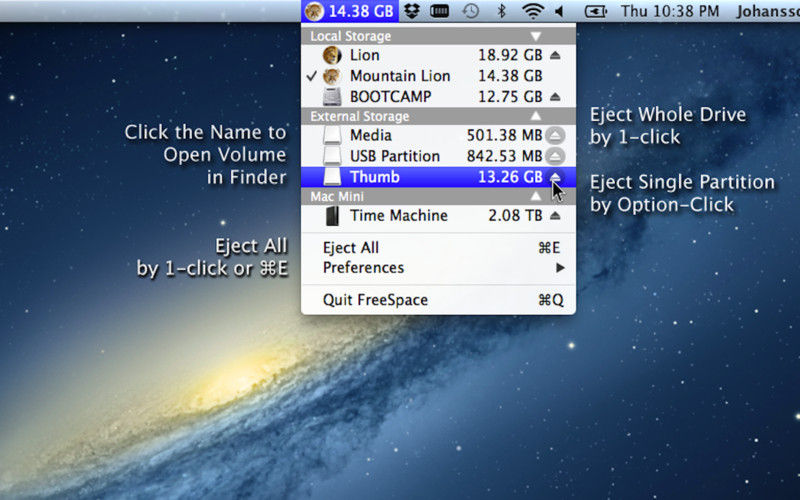Click the Thu 10:38 PM clock

click(x=670, y=11)
